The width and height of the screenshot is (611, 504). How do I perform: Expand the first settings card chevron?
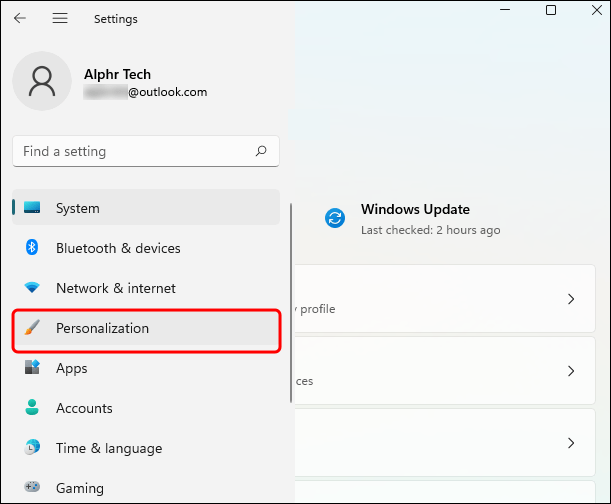(x=571, y=299)
